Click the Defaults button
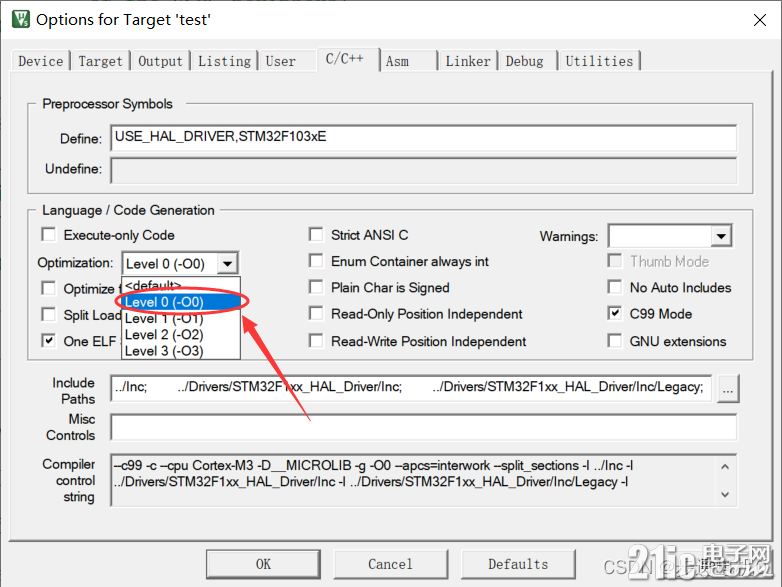Screen dimensions: 782x587 518,564
